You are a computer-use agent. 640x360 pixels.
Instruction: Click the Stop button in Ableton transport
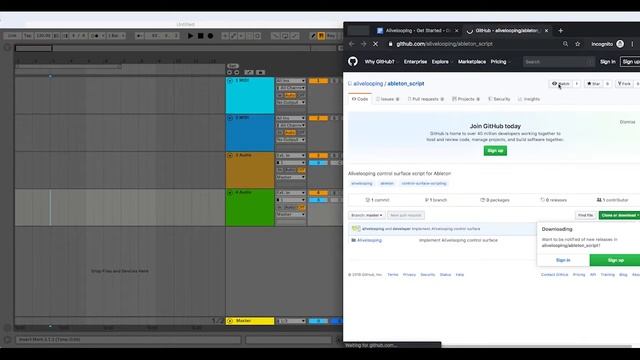tap(200, 36)
